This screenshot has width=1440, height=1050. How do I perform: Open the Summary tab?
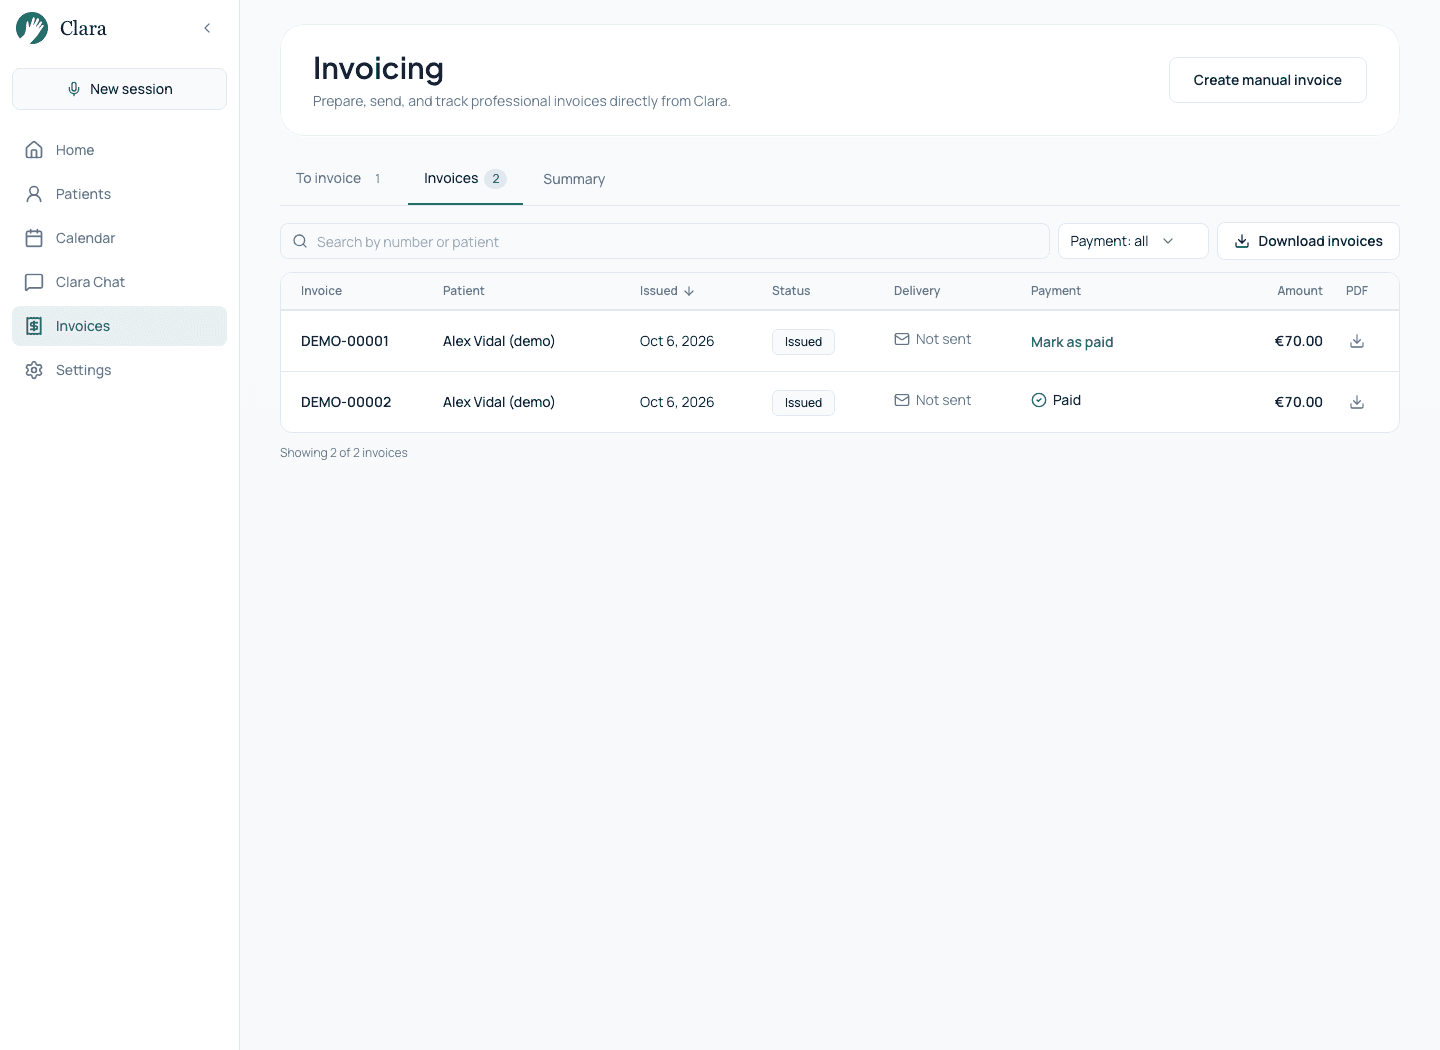point(574,179)
